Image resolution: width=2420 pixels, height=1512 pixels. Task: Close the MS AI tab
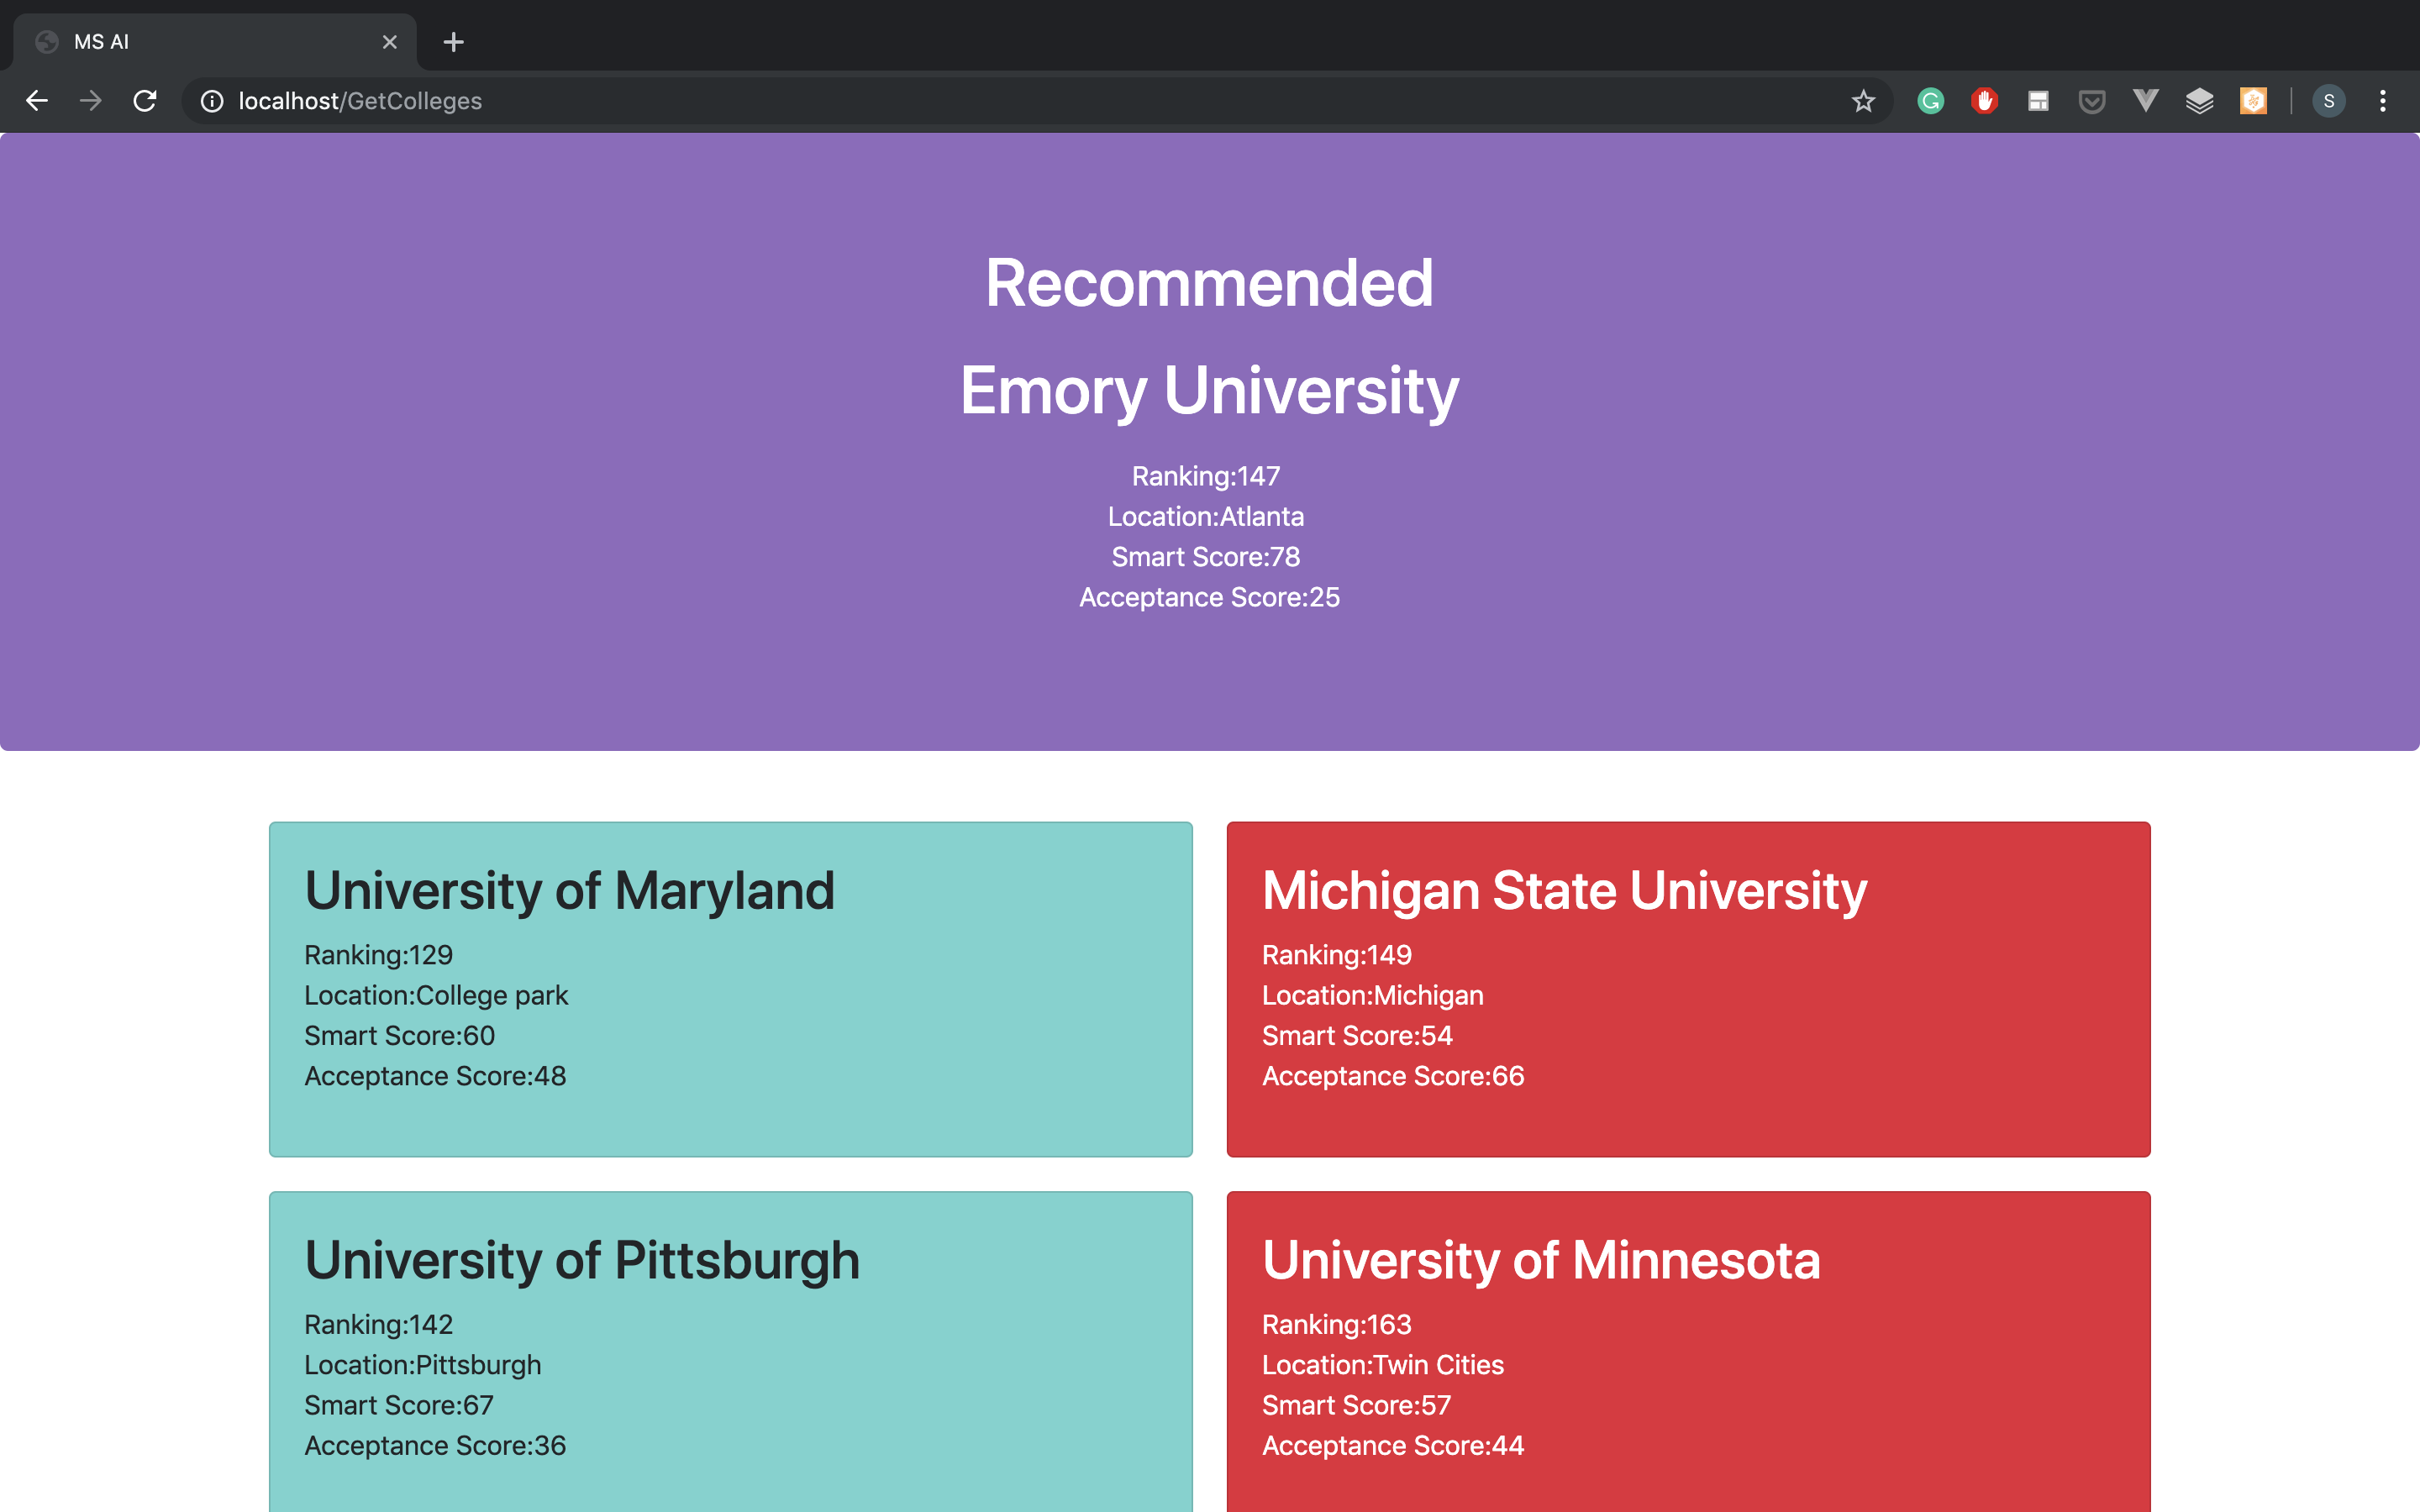click(x=389, y=42)
